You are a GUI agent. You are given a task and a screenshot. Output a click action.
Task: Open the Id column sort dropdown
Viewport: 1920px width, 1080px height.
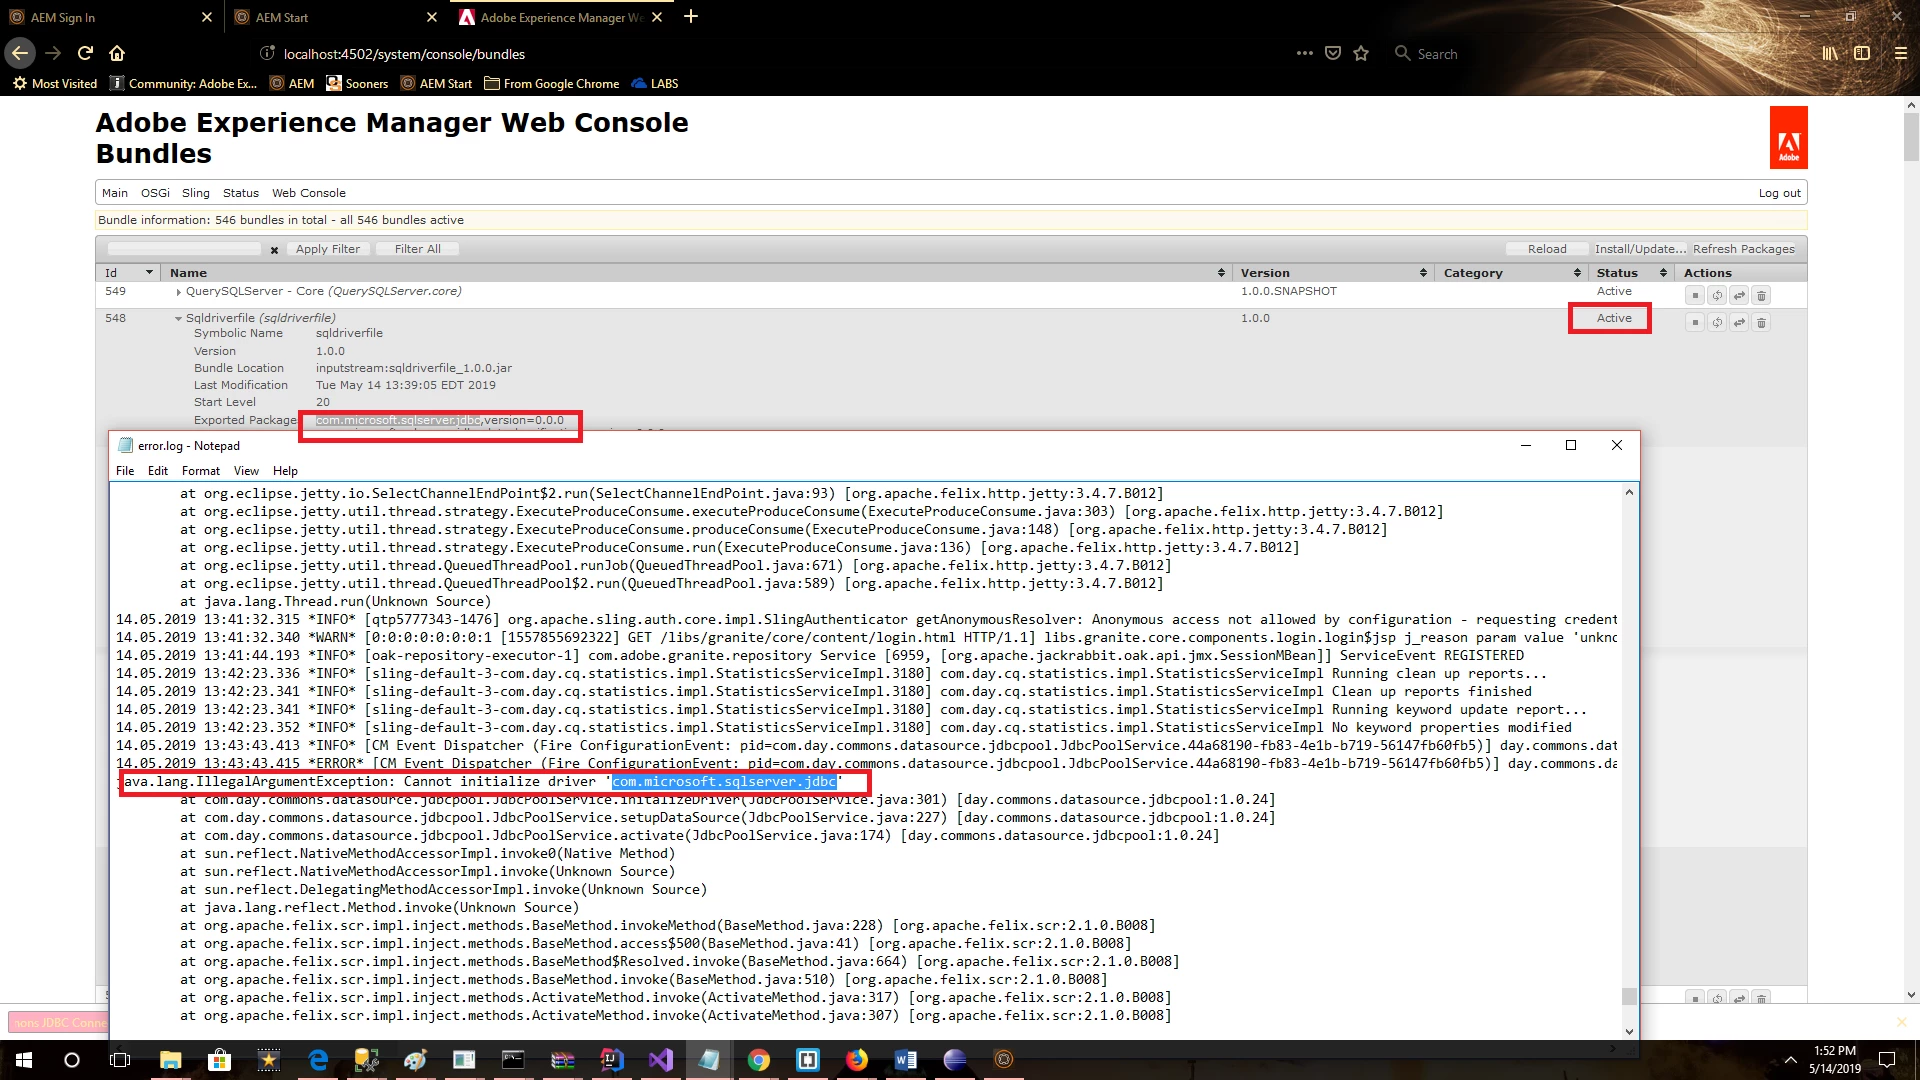(149, 273)
